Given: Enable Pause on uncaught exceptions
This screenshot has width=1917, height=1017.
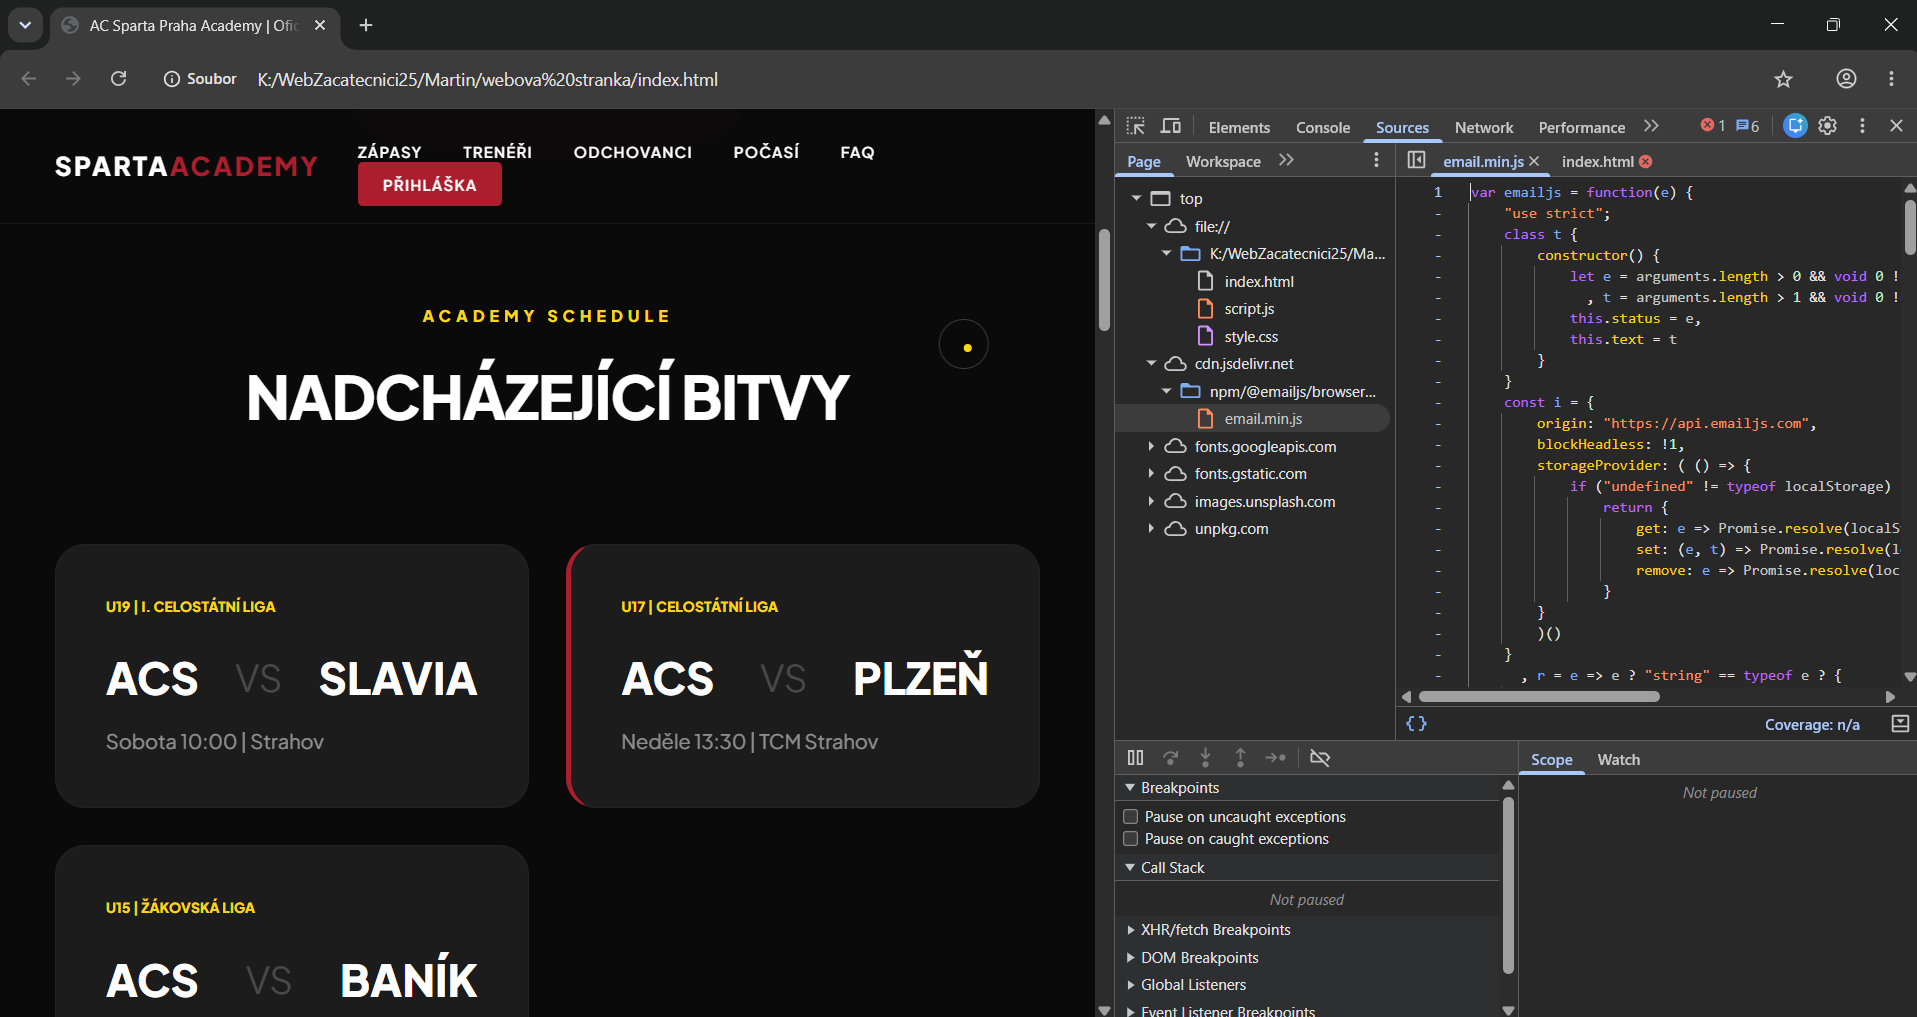Looking at the screenshot, I should tap(1131, 817).
